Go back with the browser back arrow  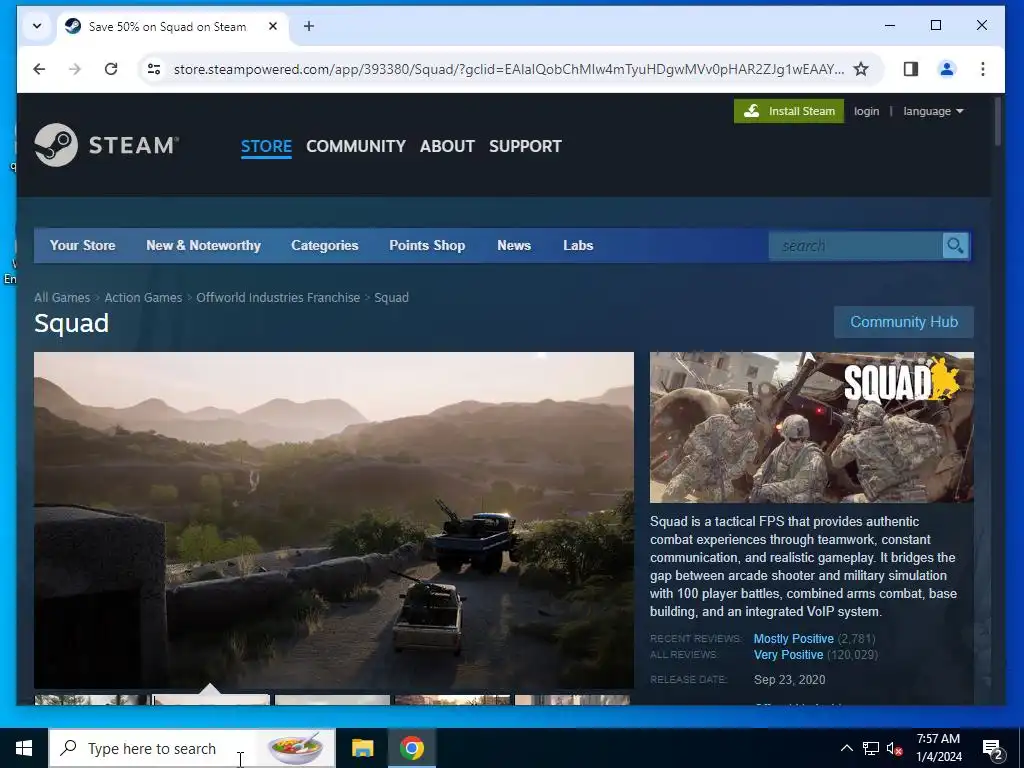[39, 69]
